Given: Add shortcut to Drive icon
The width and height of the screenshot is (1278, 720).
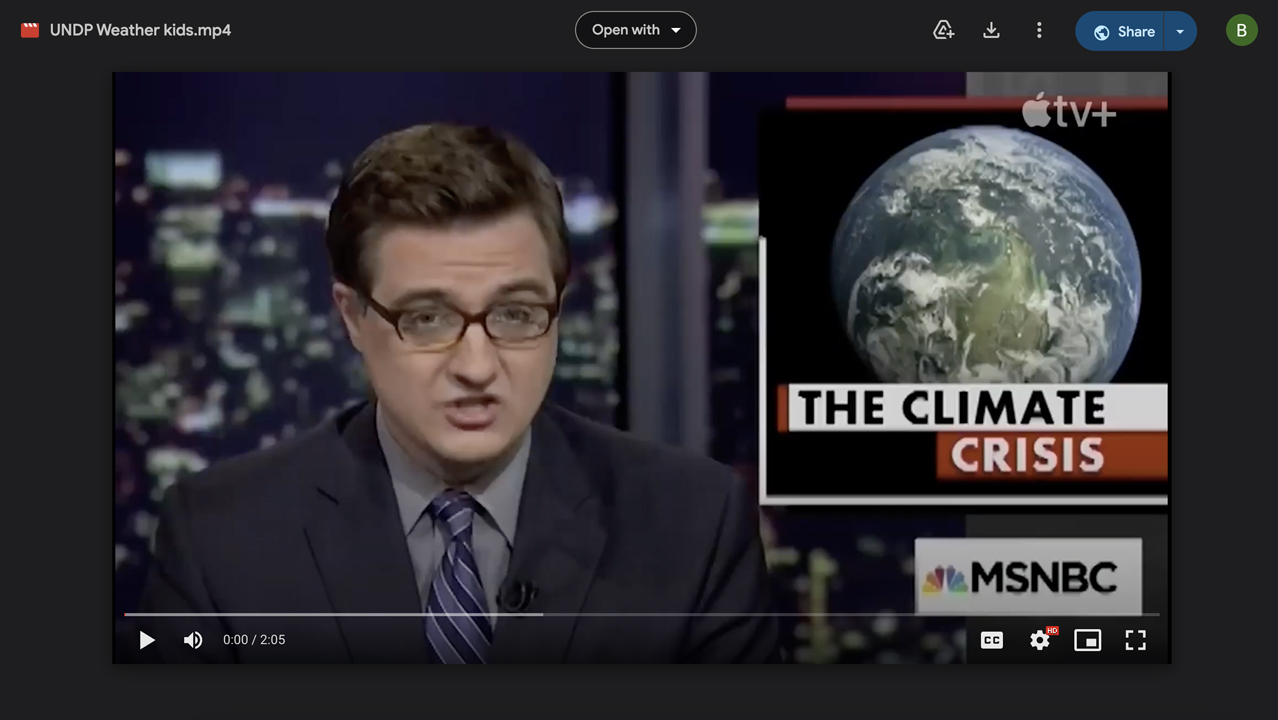Looking at the screenshot, I should point(943,30).
